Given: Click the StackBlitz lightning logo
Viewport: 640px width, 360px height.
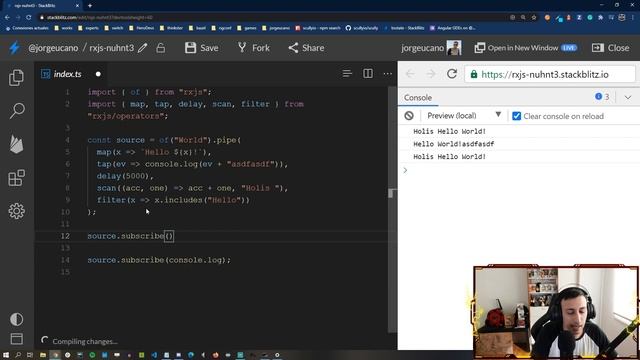Looking at the screenshot, I should [15, 48].
